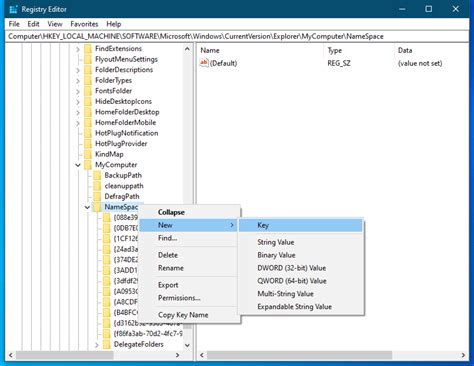Image resolution: width=474 pixels, height=366 pixels.
Task: Expand the DelegateFolders key
Action: tap(96, 345)
